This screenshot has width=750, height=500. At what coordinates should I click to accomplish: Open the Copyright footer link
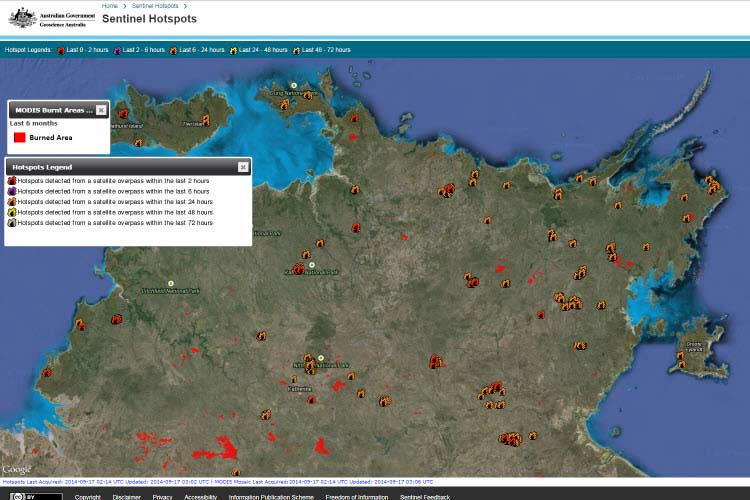[x=88, y=497]
